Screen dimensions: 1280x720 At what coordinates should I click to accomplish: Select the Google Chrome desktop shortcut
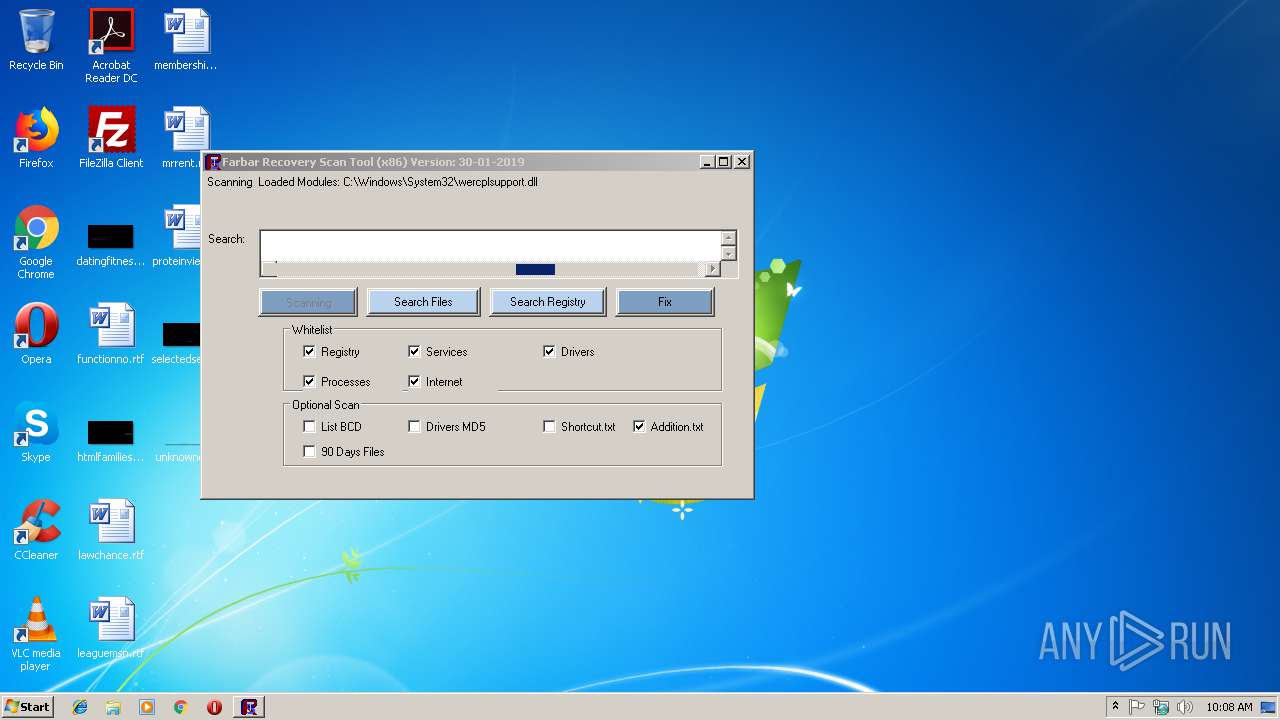click(x=36, y=242)
